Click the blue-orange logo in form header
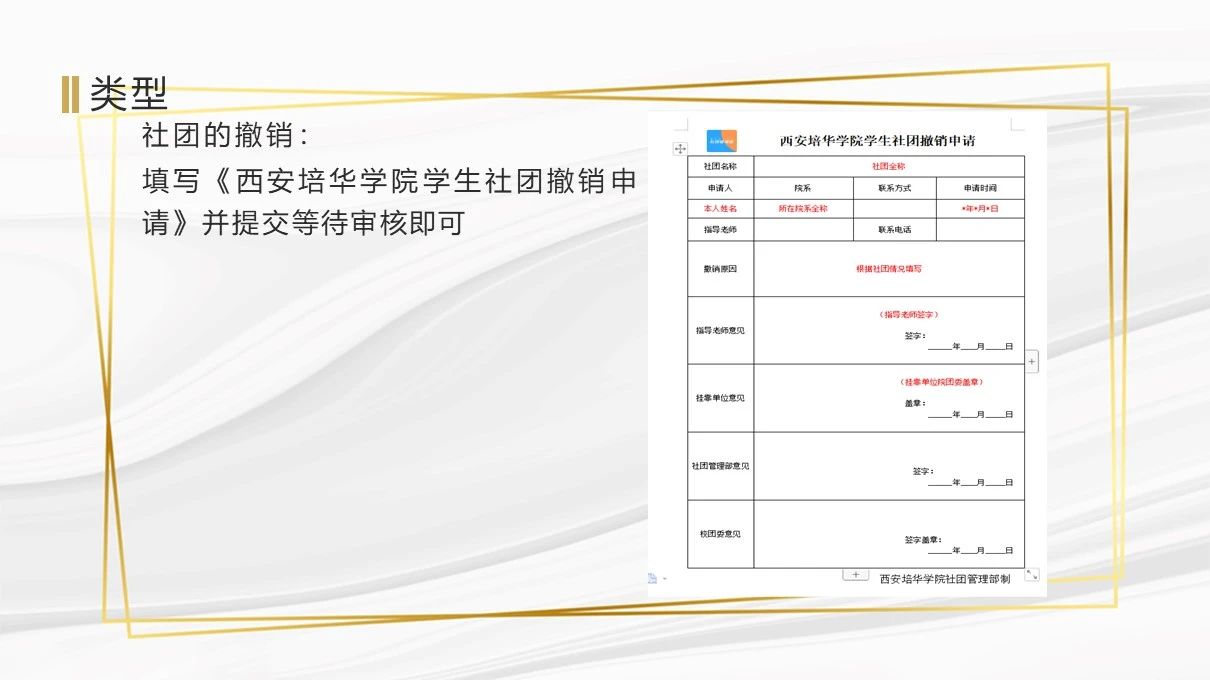 pyautogui.click(x=721, y=141)
